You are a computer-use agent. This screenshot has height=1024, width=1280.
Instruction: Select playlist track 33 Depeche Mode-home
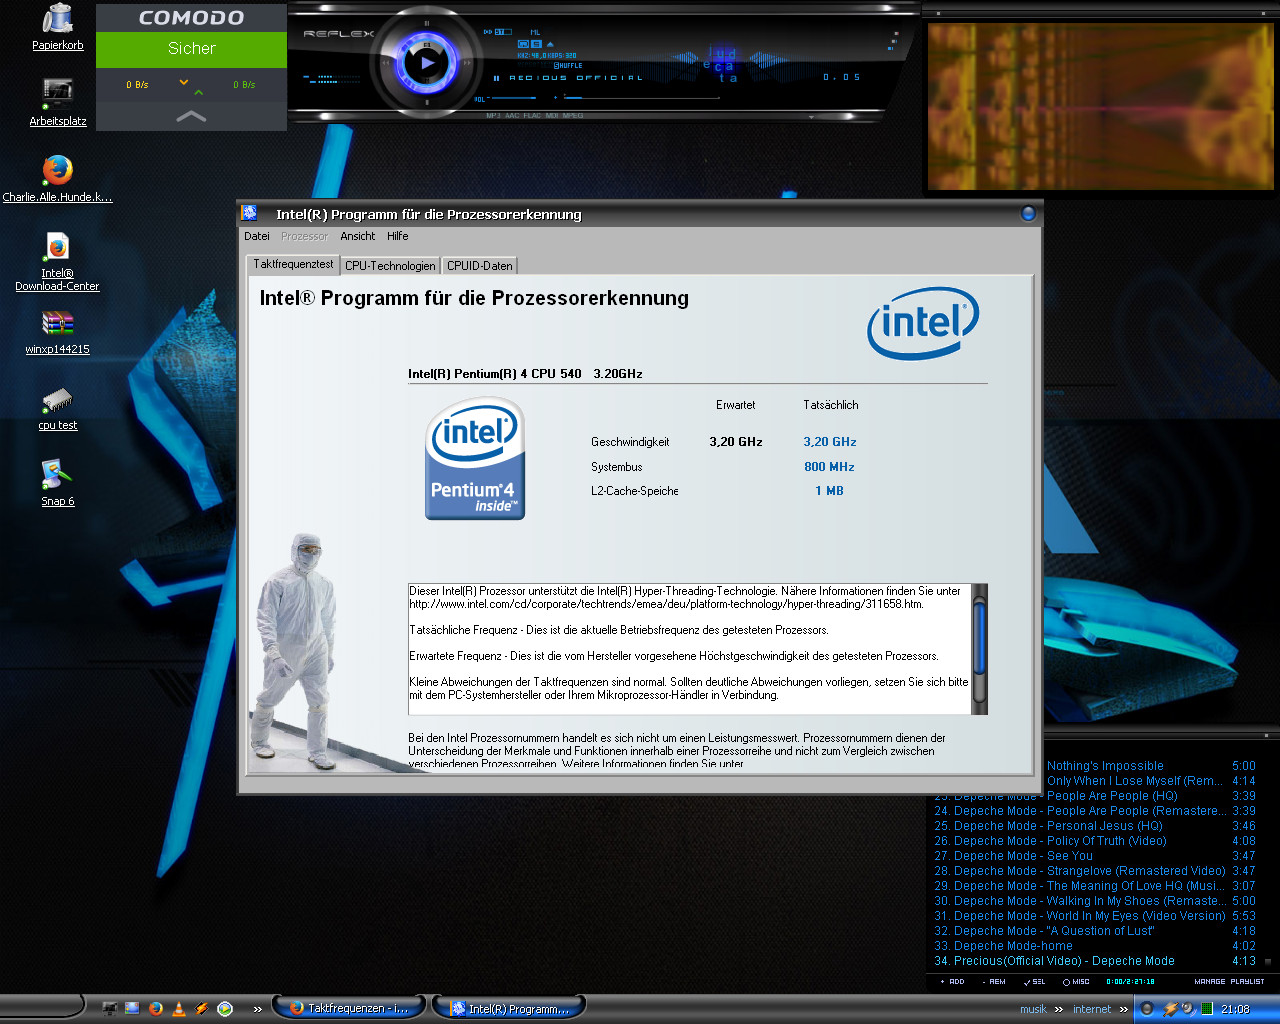[1094, 946]
